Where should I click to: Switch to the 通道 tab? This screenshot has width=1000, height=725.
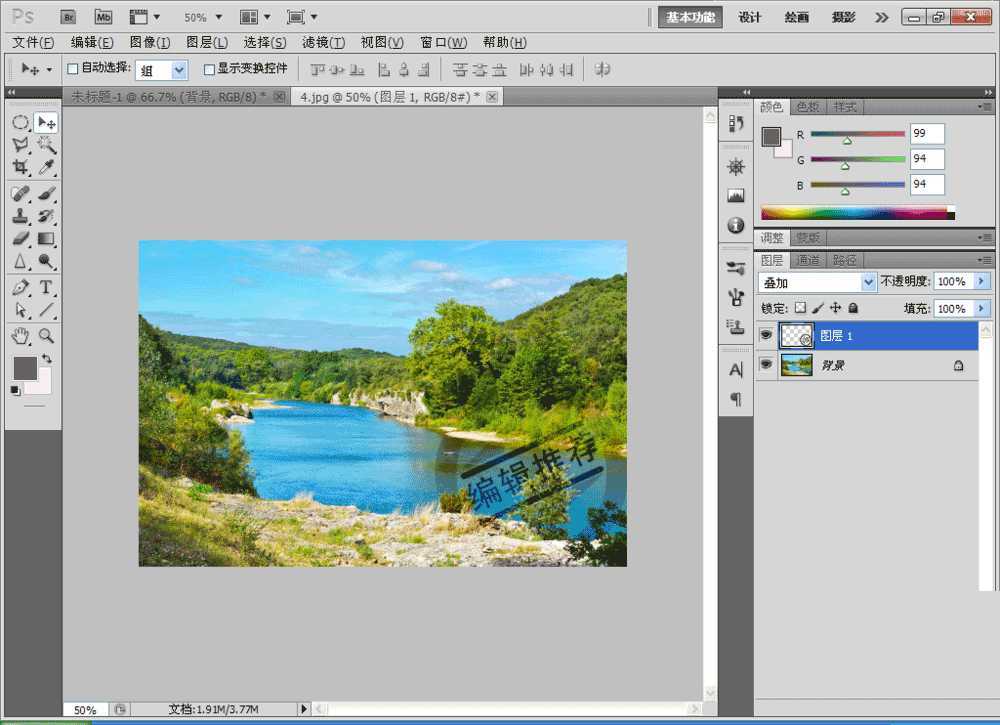click(807, 260)
